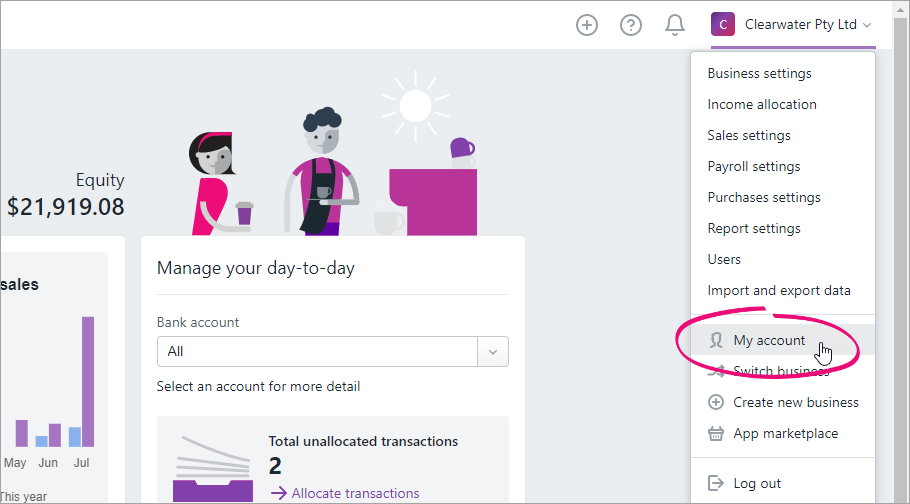Click the plus create-new icon in header
910x504 pixels.
pyautogui.click(x=587, y=25)
